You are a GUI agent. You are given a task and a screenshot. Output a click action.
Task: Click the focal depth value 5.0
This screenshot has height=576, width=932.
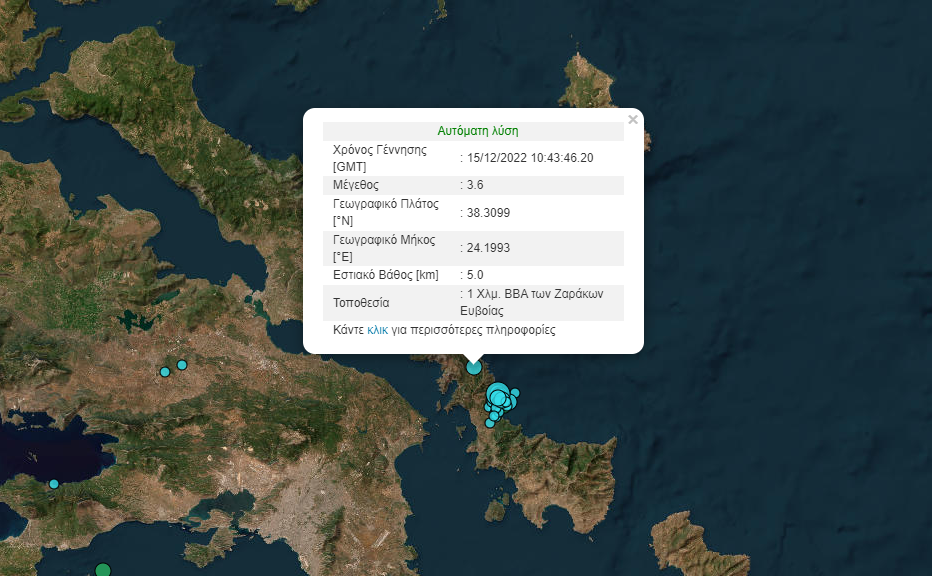[x=475, y=274]
